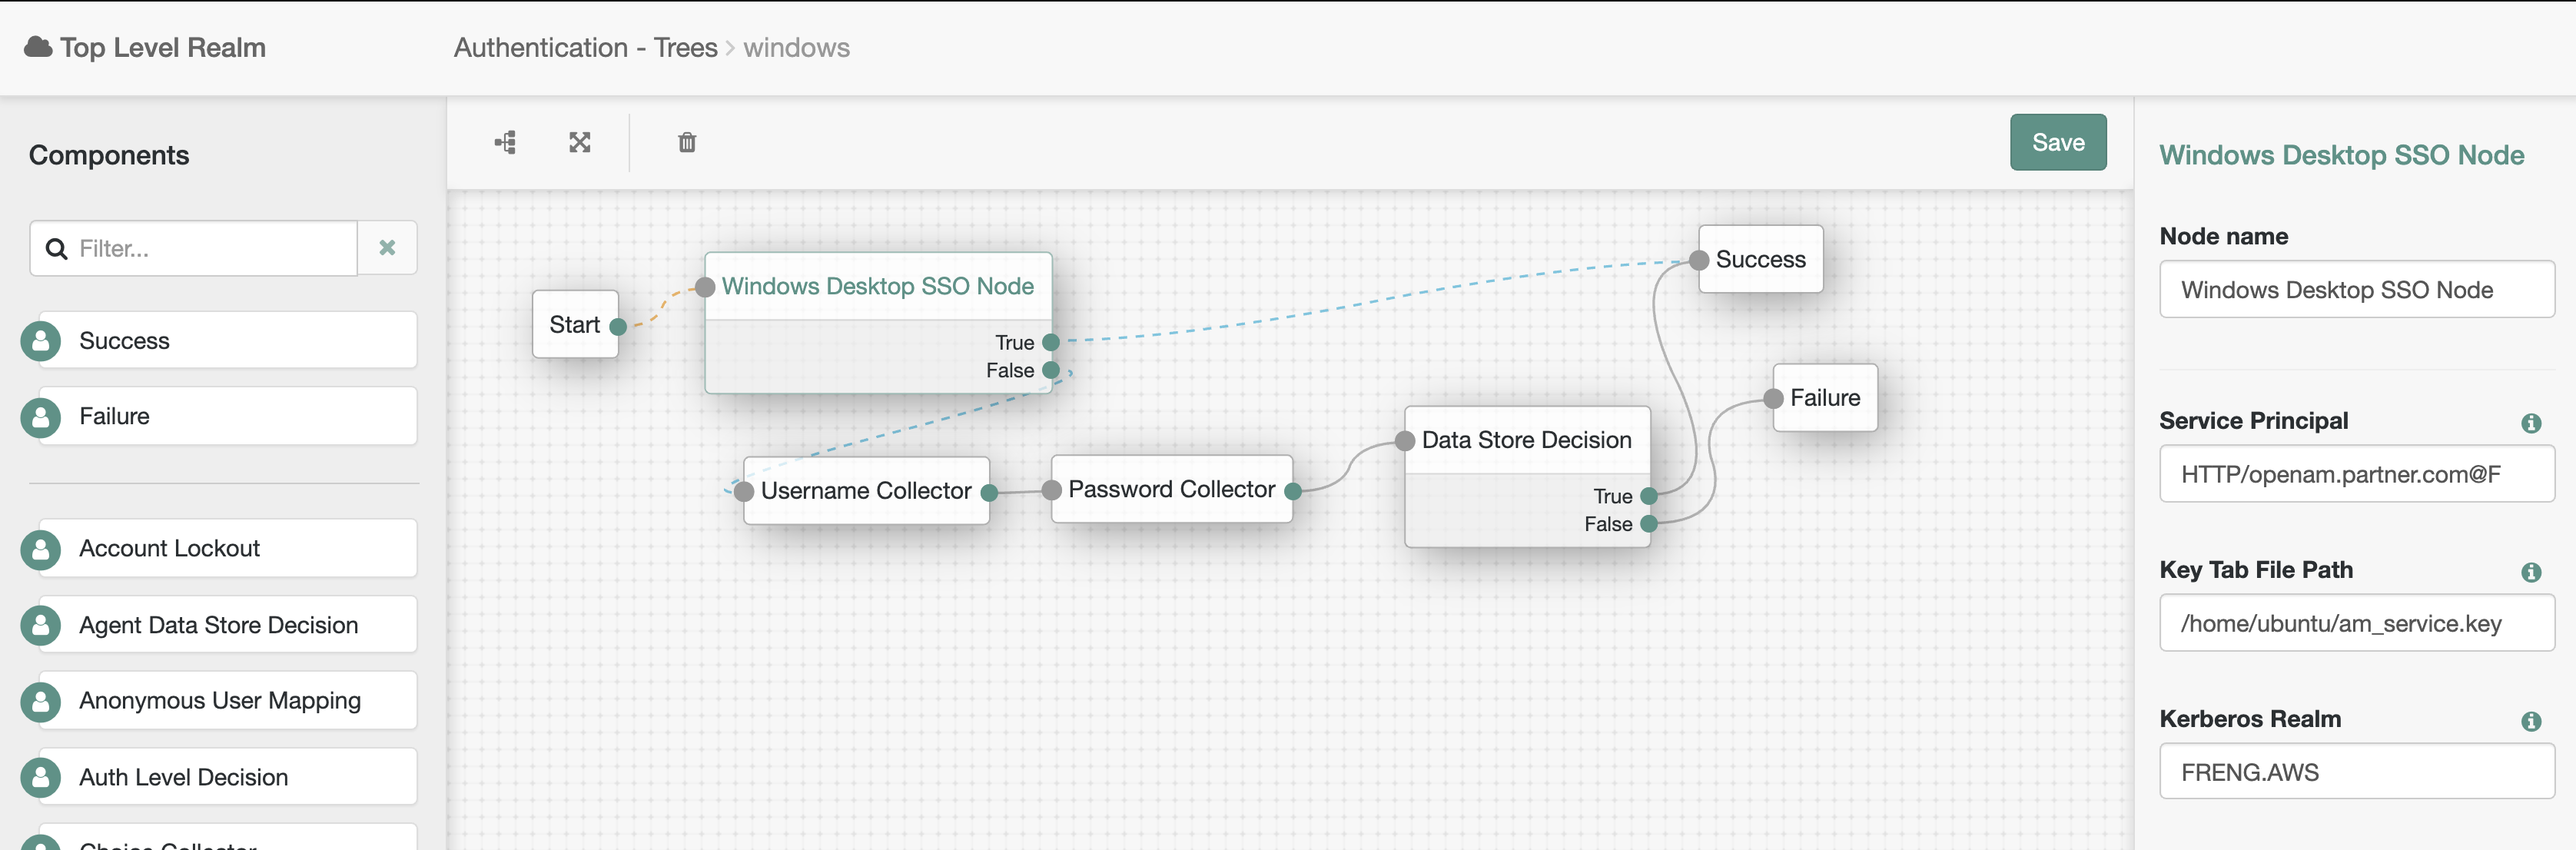
Task: Click the Top Level Realm cloud icon
Action: [38, 47]
